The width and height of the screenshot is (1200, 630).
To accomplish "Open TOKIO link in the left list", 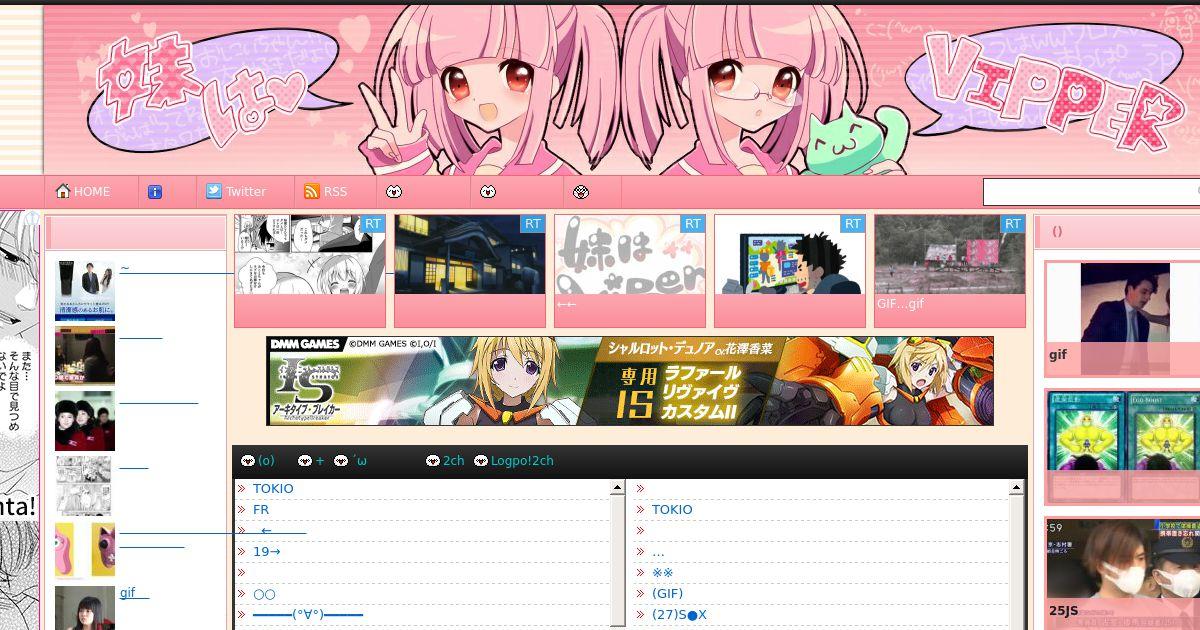I will pyautogui.click(x=273, y=489).
